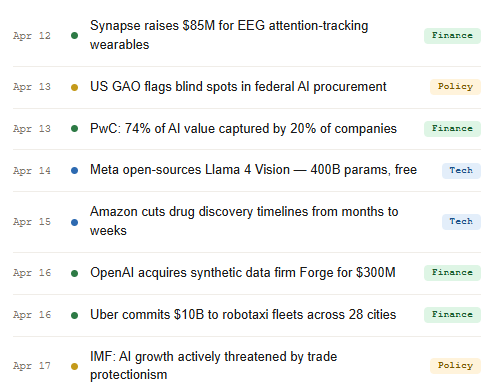Select Tech tag on Meta Llama row
Viewport: 496px width, 392px height.
click(461, 171)
